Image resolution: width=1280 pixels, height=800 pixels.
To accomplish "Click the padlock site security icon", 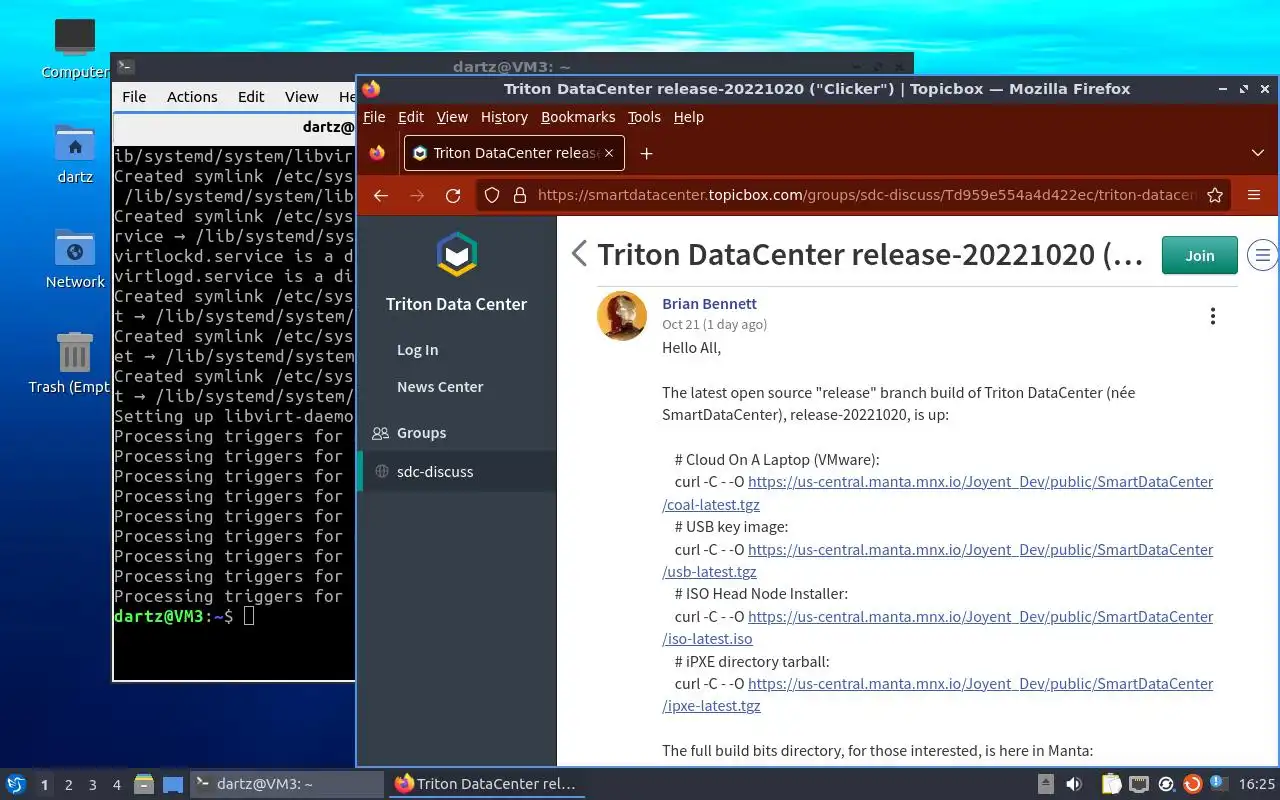I will coord(519,195).
